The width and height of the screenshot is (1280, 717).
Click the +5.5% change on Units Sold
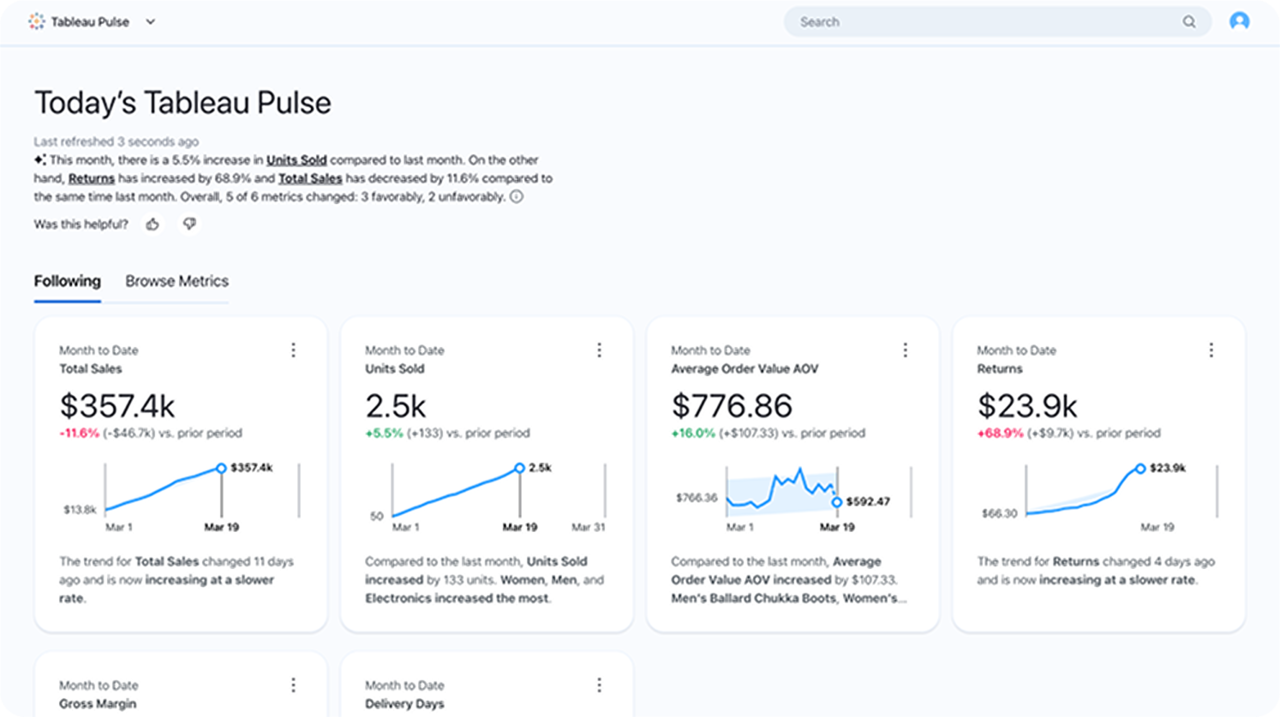click(384, 433)
